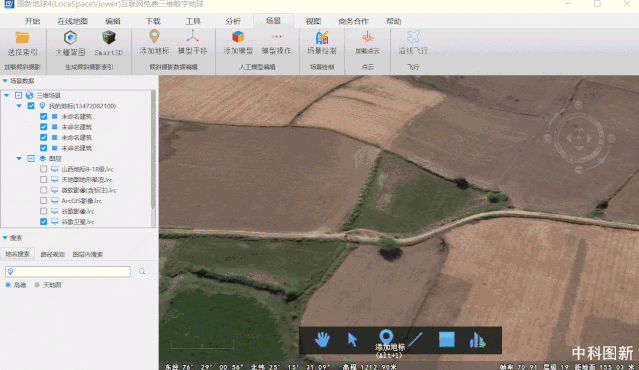The height and width of the screenshot is (370, 639).
Task: Launch 沿线飞行 airplane tool
Action: point(413,37)
